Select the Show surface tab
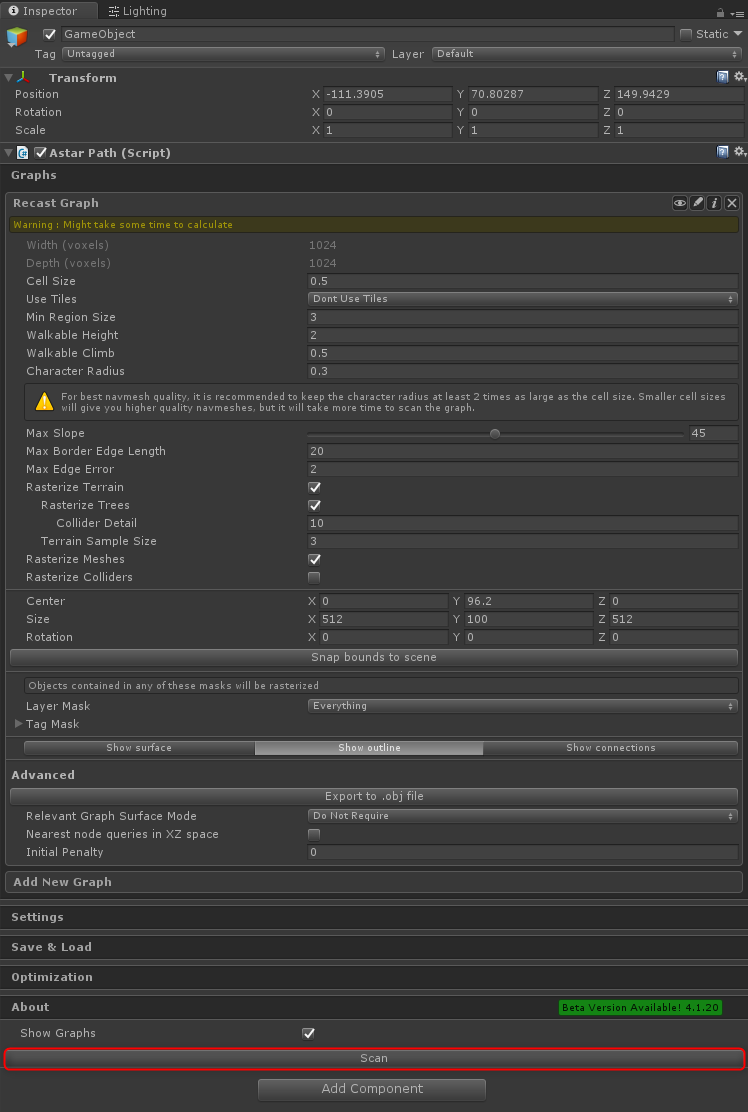Screen dimensions: 748x1112 pos(139,748)
